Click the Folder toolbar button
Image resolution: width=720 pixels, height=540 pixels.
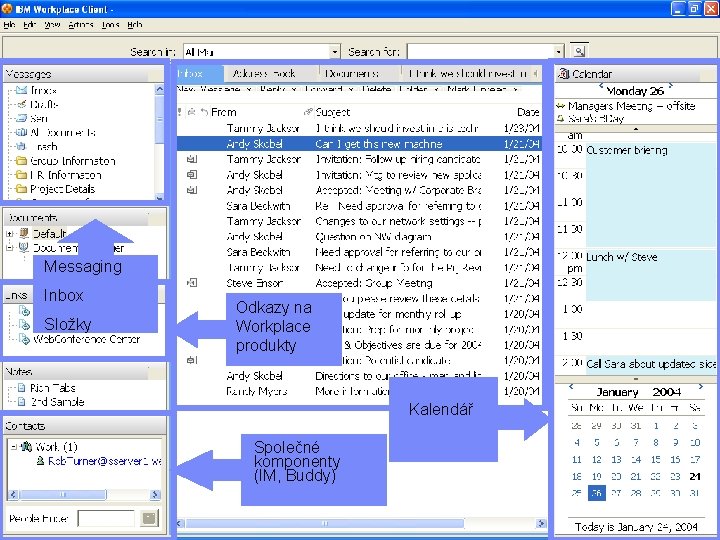[416, 89]
